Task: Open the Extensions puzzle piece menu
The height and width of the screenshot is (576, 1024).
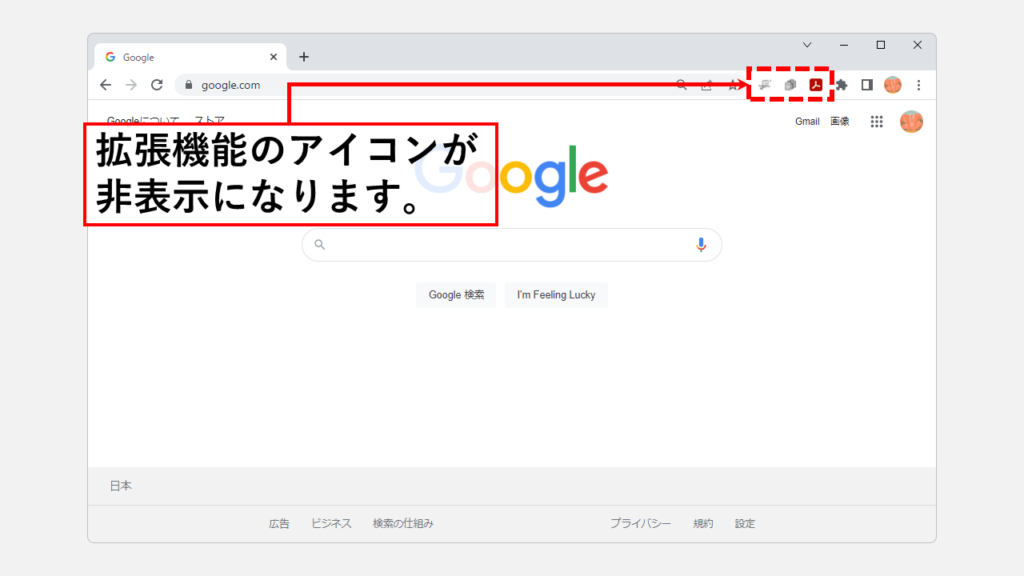Action: point(842,85)
